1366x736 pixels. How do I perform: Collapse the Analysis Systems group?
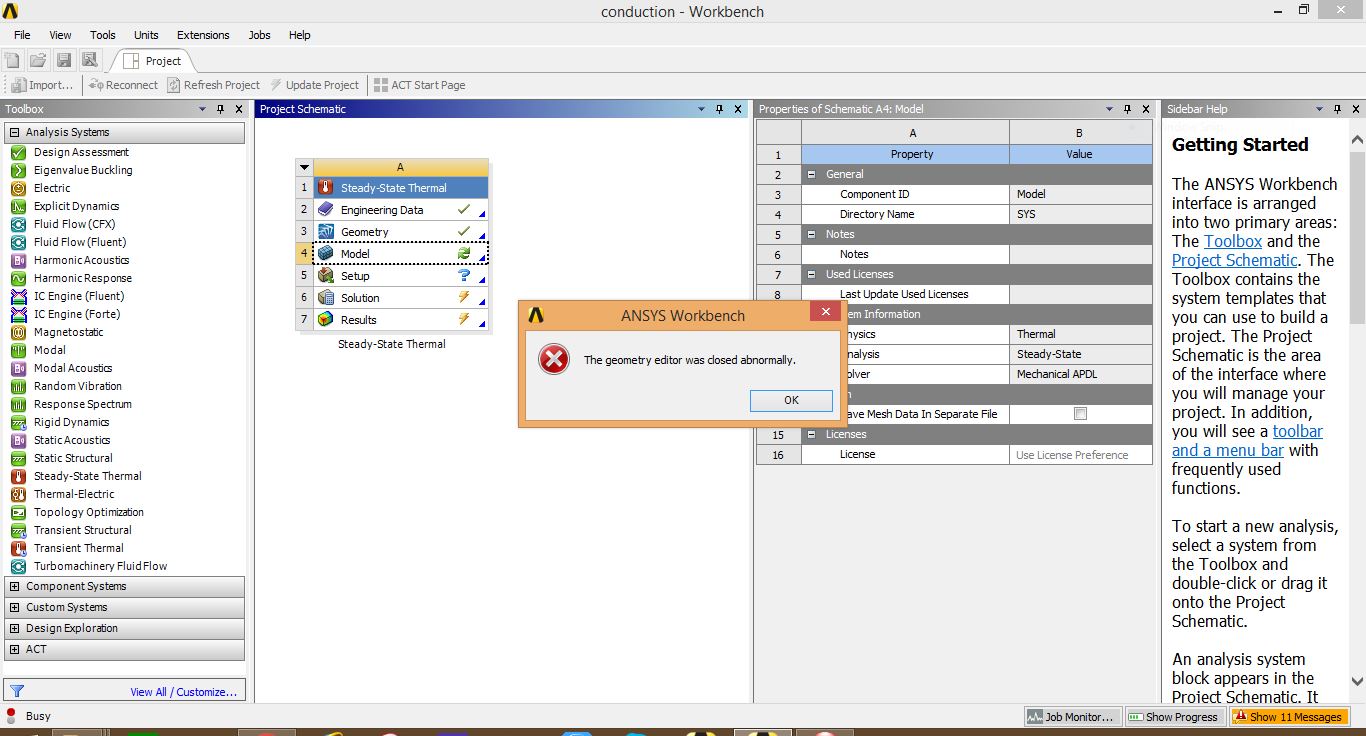(14, 132)
